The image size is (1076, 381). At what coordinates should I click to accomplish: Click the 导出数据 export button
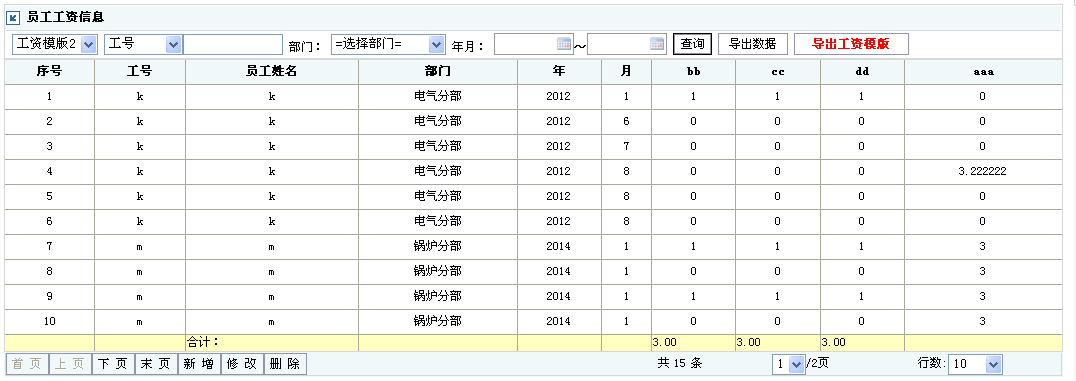pyautogui.click(x=753, y=44)
